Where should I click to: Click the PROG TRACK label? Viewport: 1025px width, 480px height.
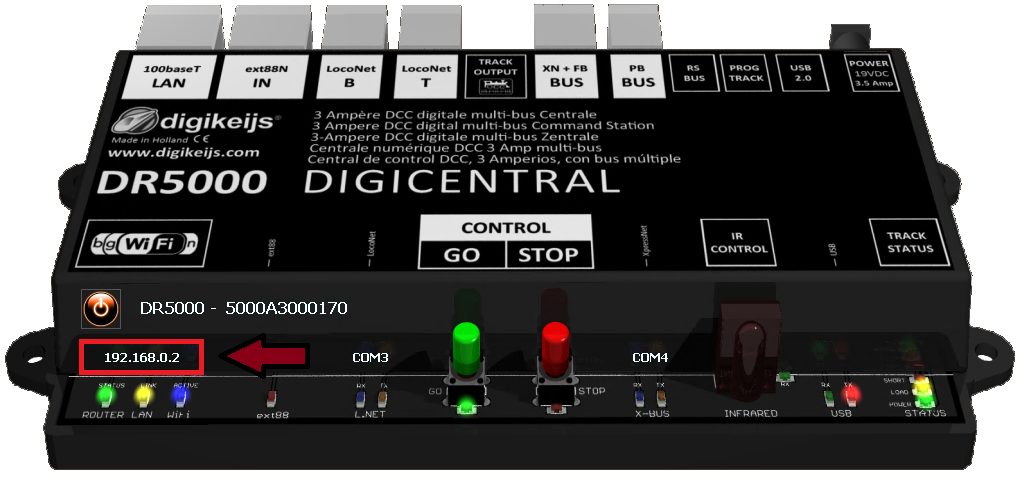point(746,72)
